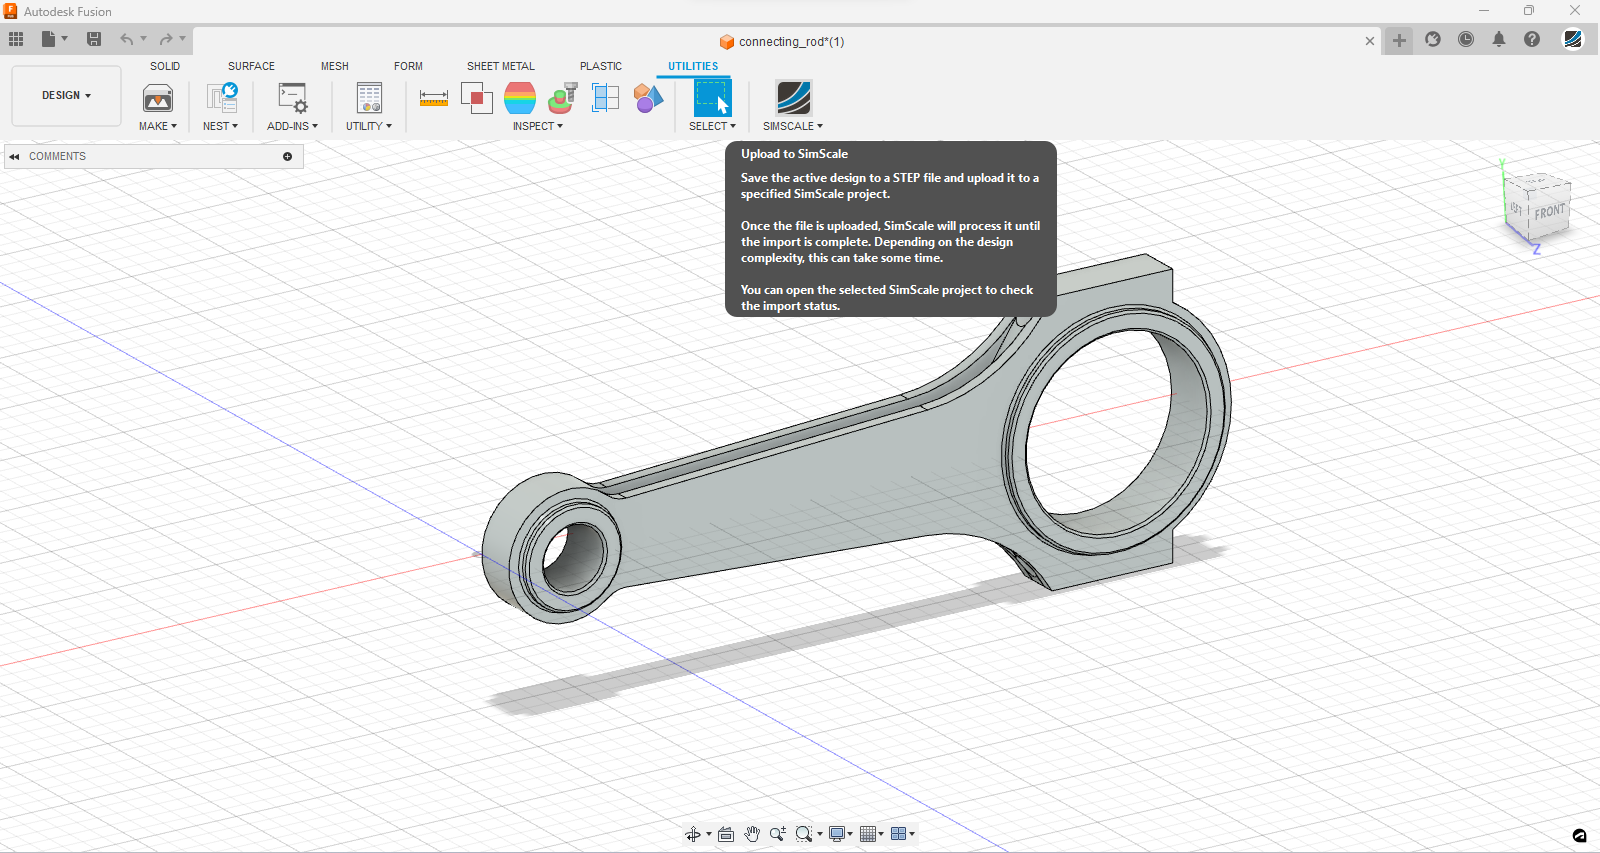Open the Inspect dropdown menu
1600x853 pixels.
(x=538, y=126)
